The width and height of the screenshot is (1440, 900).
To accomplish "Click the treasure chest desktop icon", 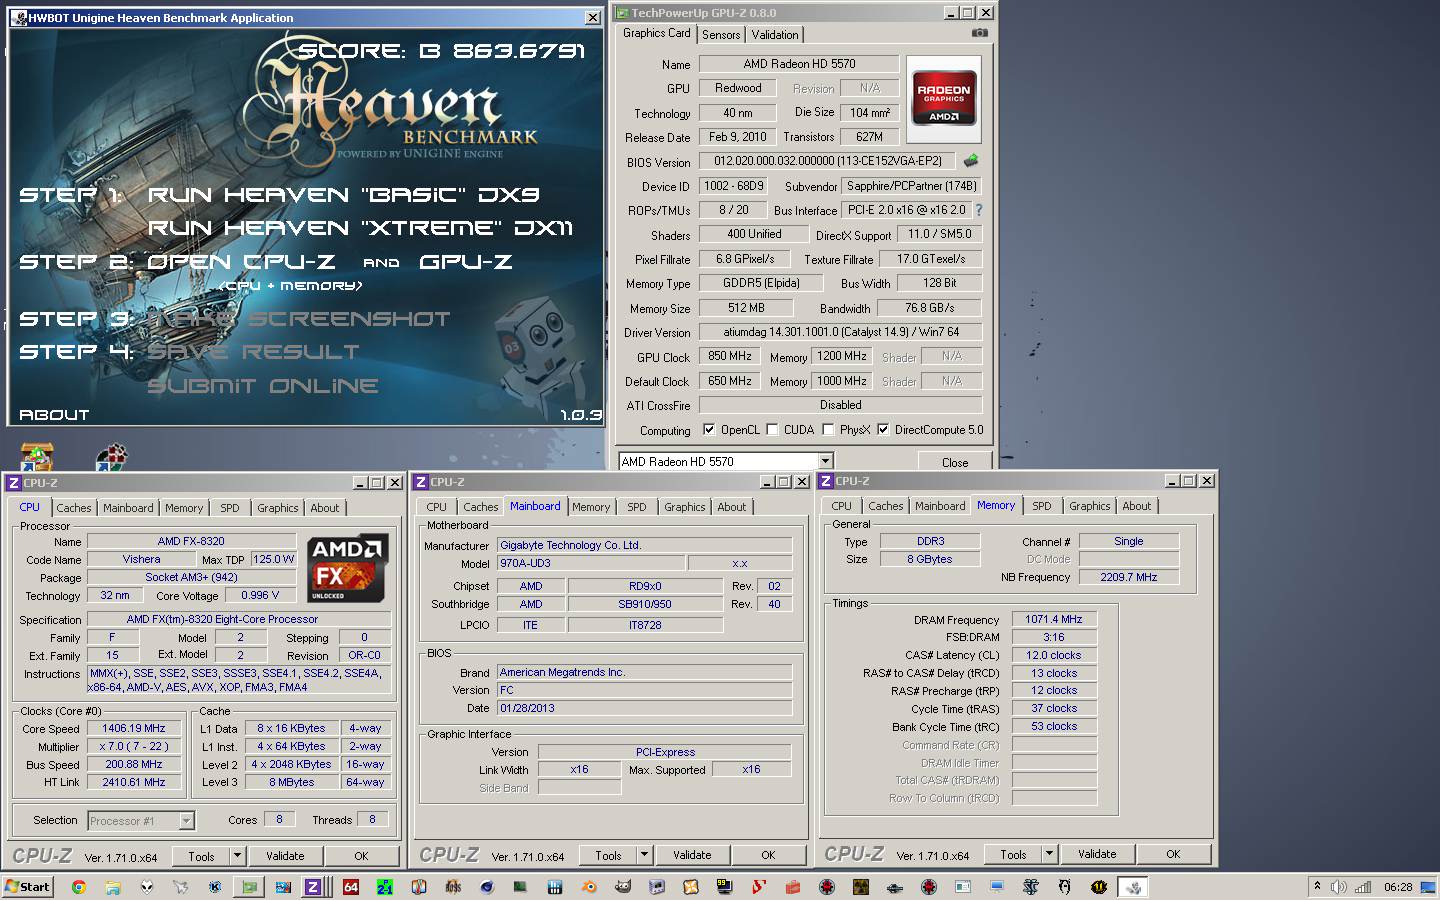I will coord(36,456).
